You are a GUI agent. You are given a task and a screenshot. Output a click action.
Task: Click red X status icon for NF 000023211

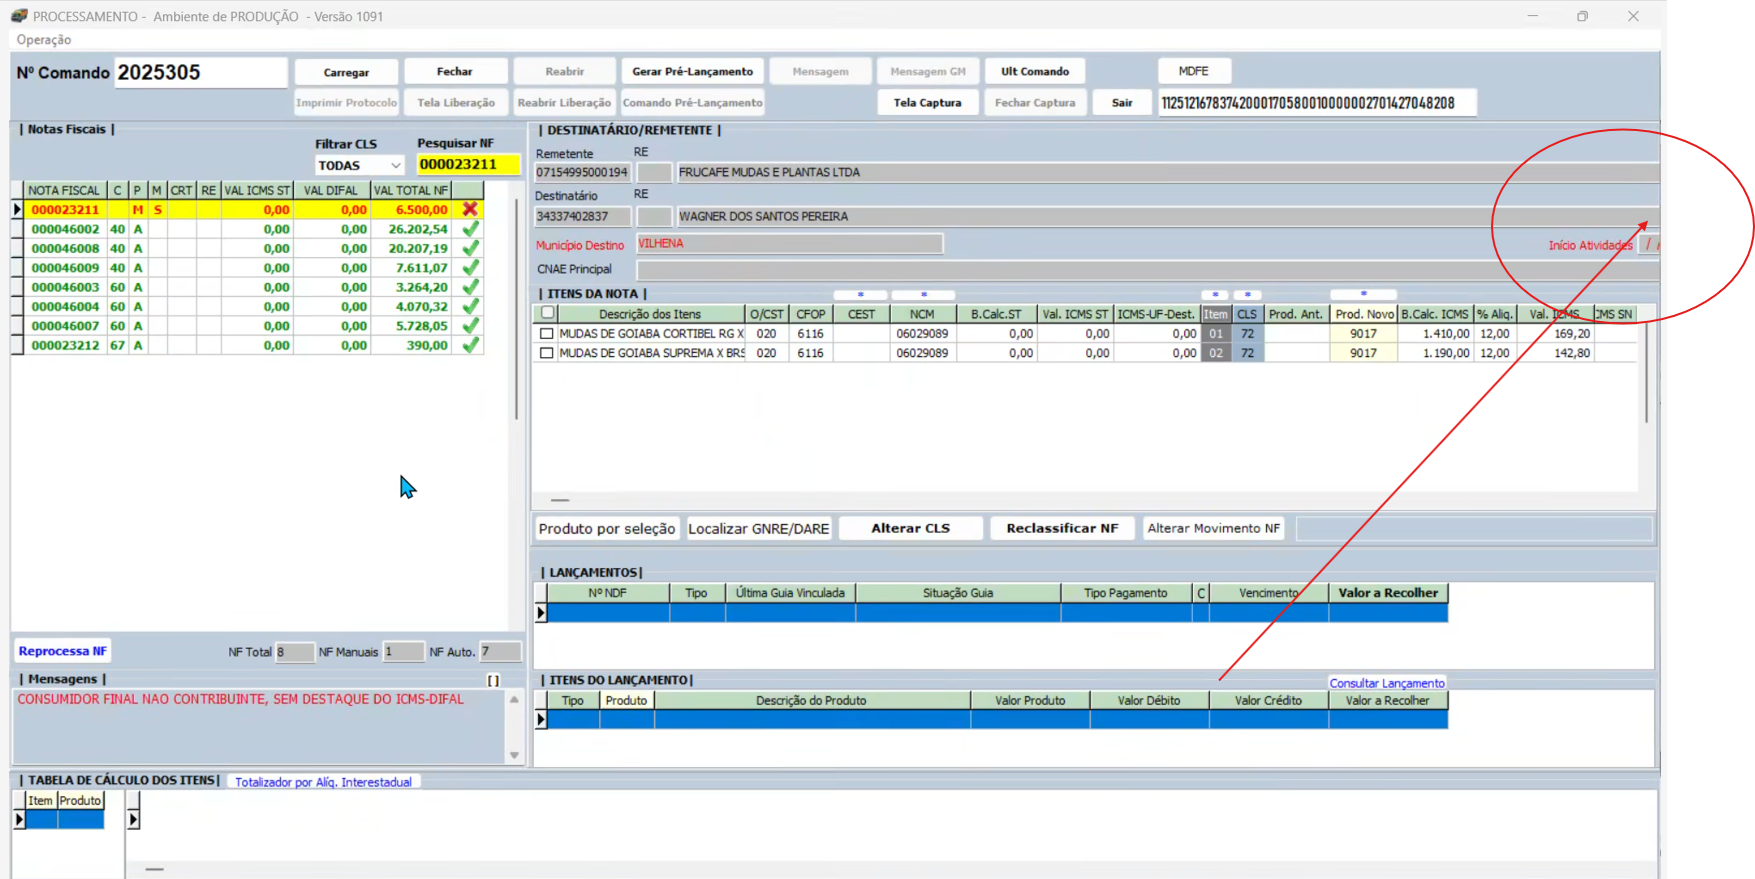pyautogui.click(x=470, y=210)
